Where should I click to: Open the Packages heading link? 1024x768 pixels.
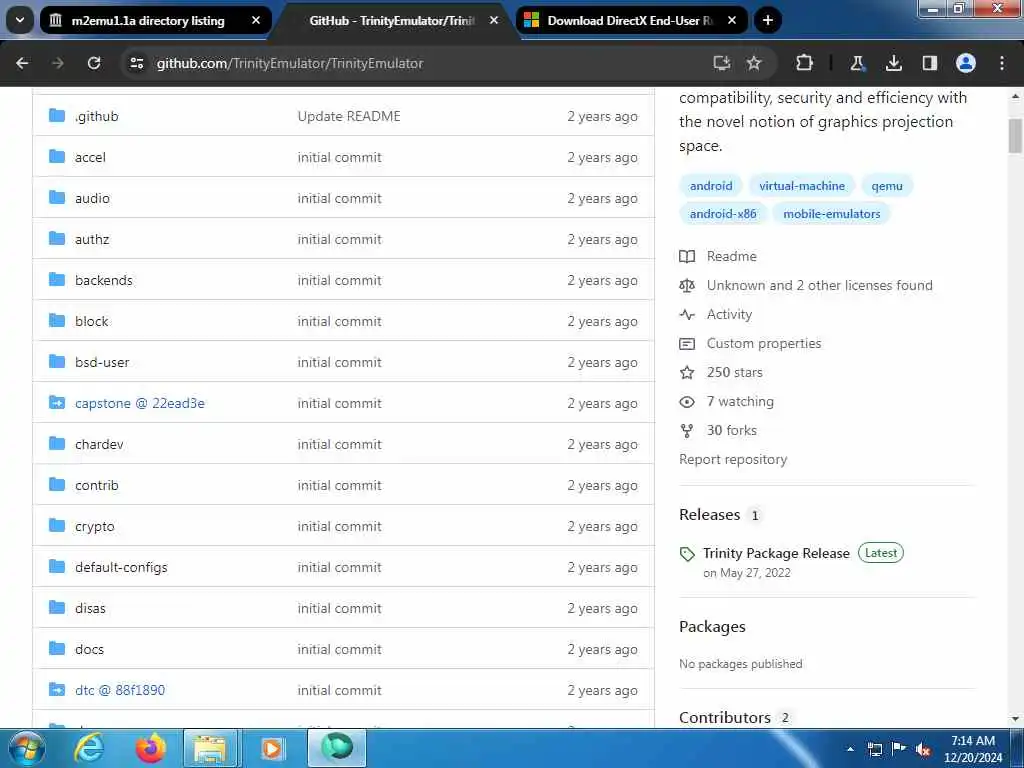(712, 627)
